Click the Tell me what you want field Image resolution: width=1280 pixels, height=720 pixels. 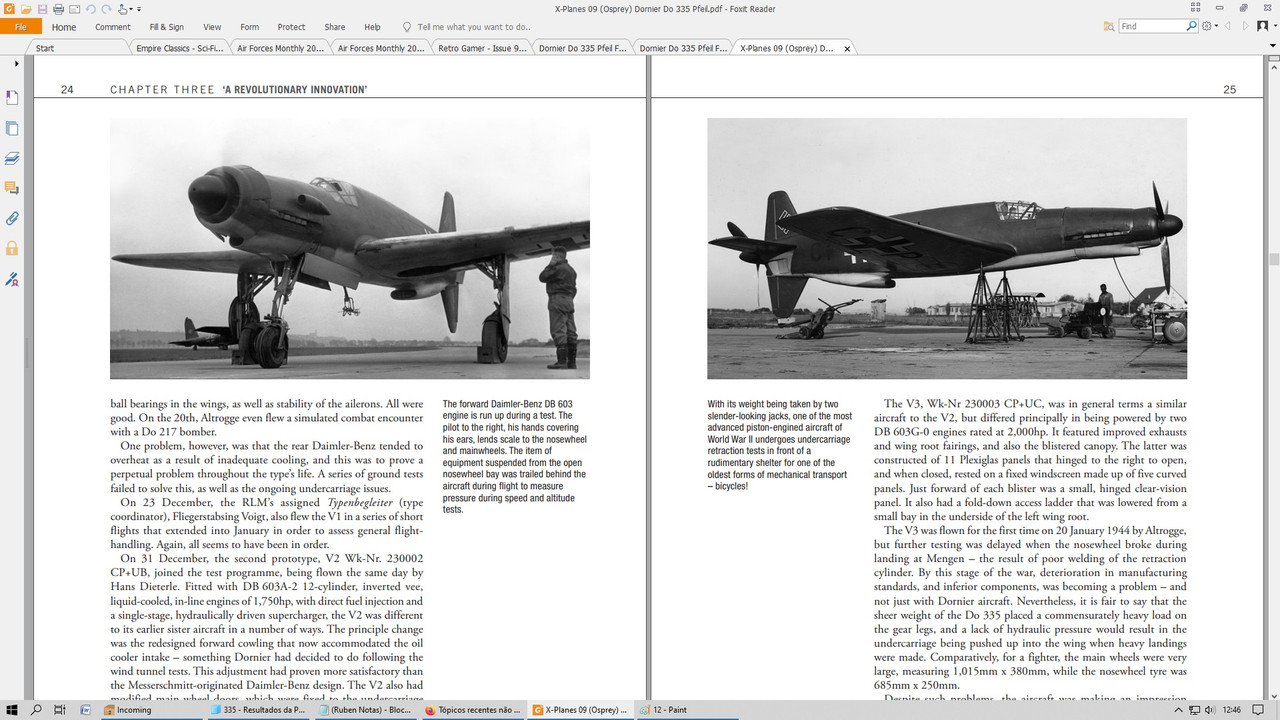point(466,27)
